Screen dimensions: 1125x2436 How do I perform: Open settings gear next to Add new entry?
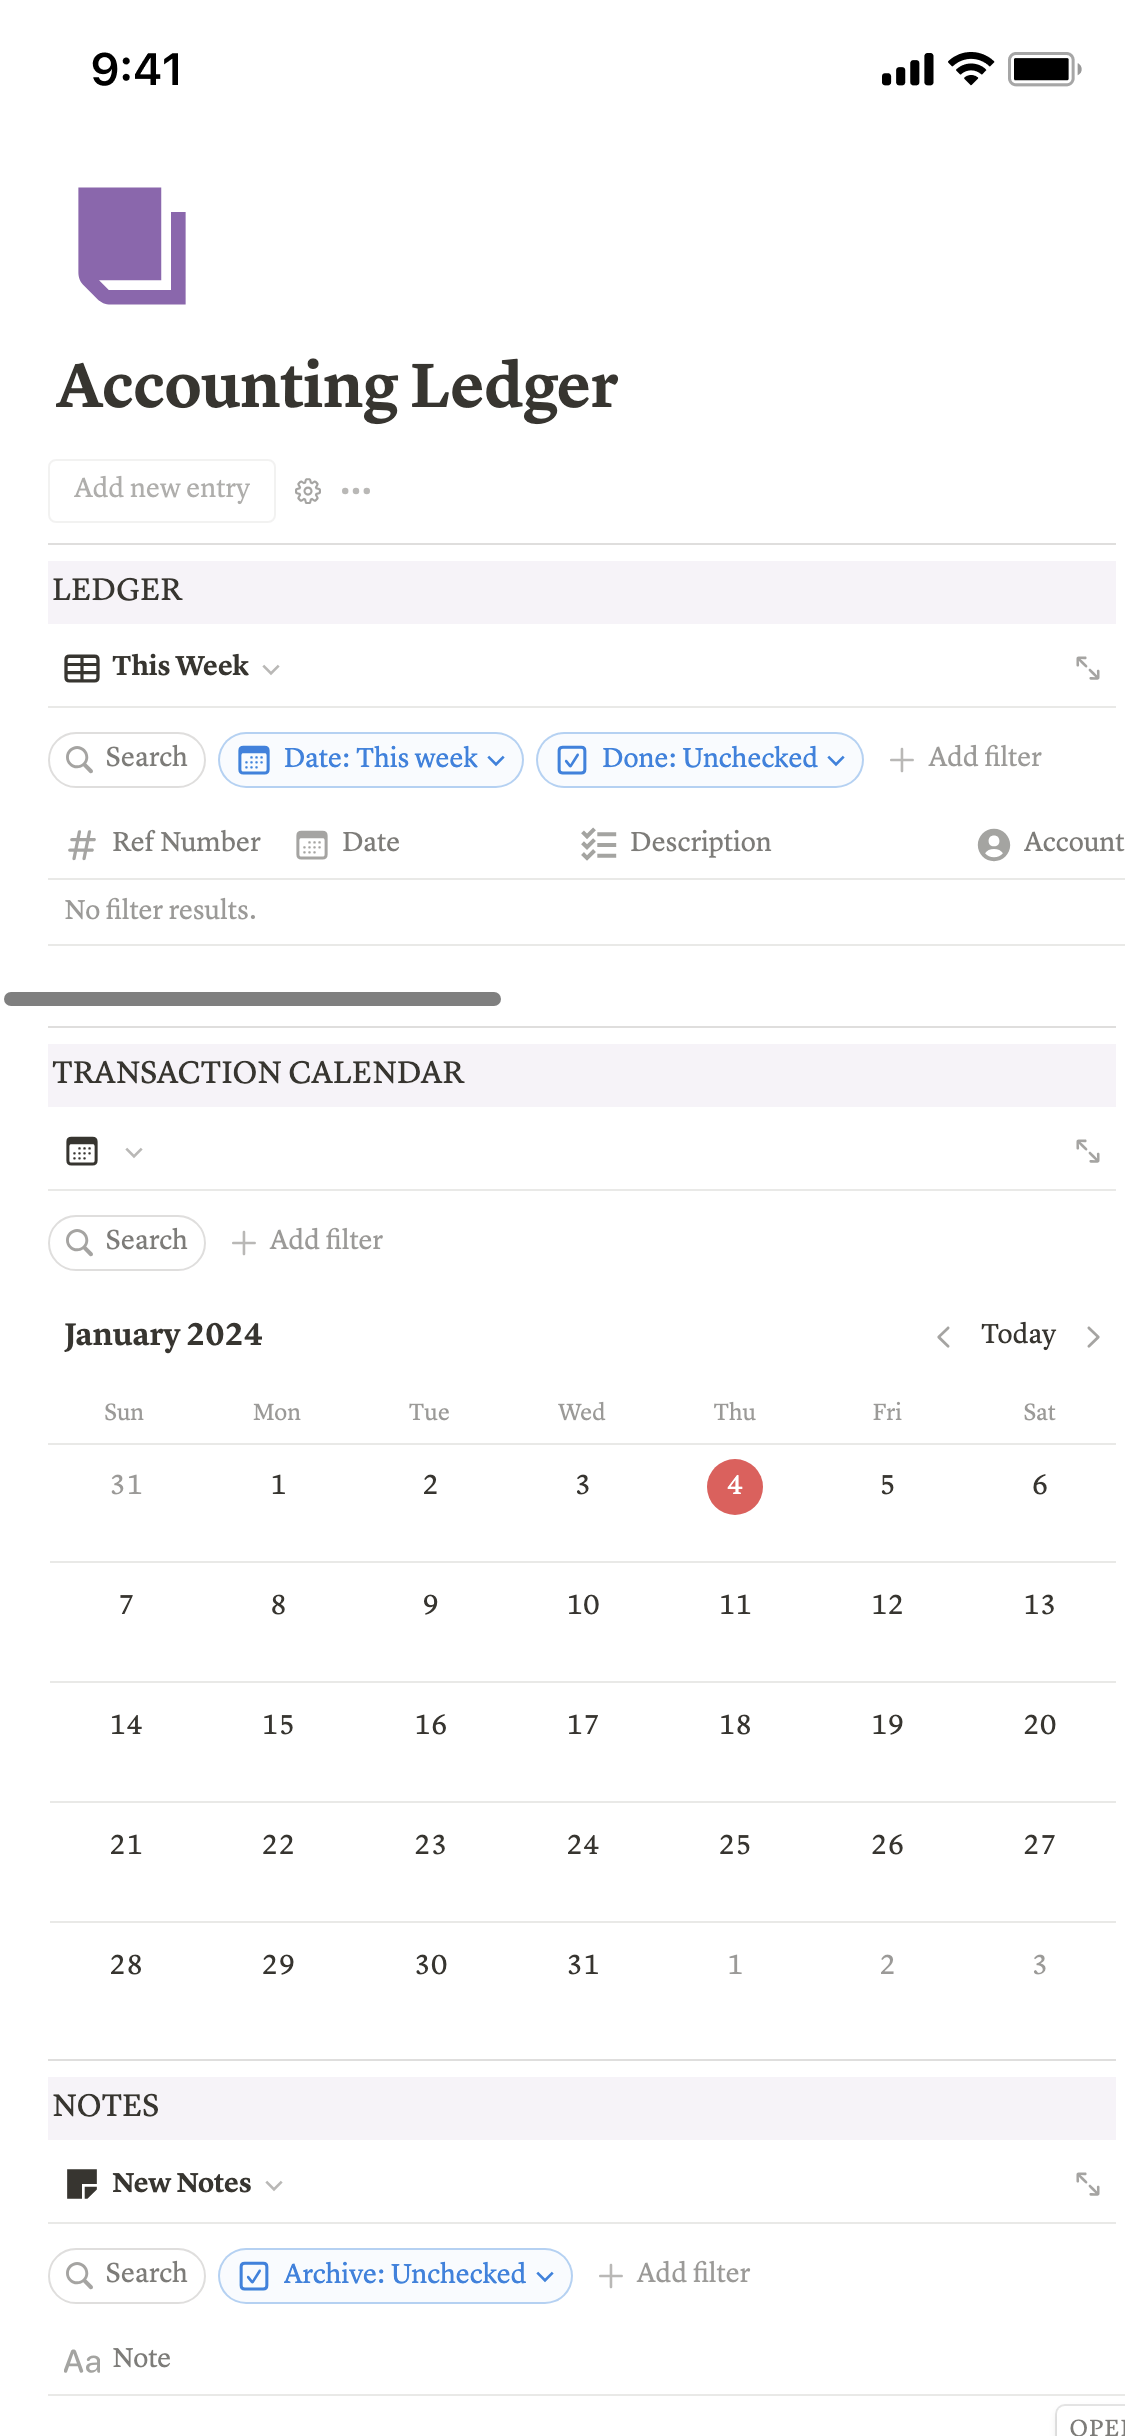pyautogui.click(x=308, y=491)
